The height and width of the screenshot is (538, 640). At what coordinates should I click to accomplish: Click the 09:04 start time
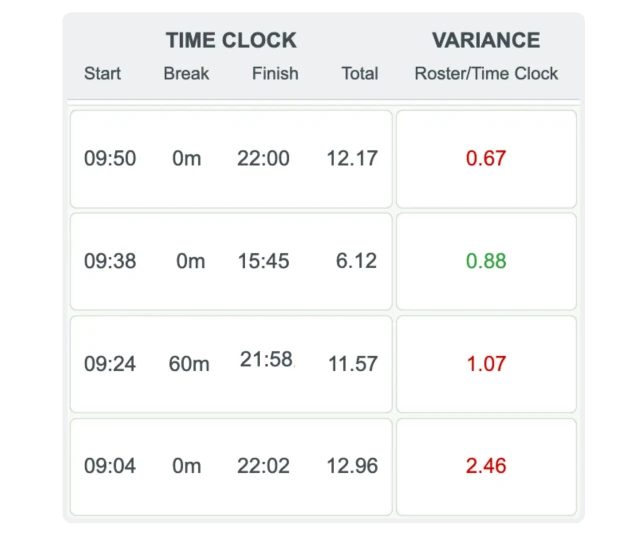coord(110,466)
